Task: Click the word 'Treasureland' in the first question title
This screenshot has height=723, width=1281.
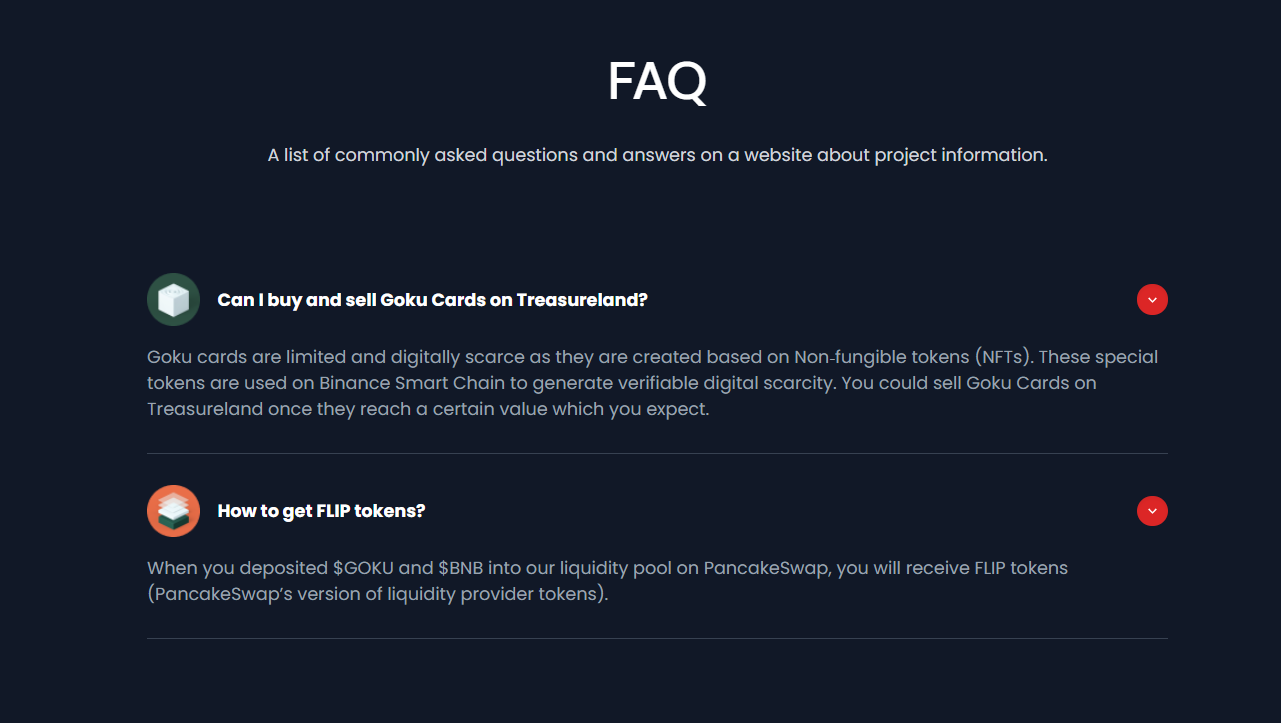Action: pyautogui.click(x=582, y=300)
